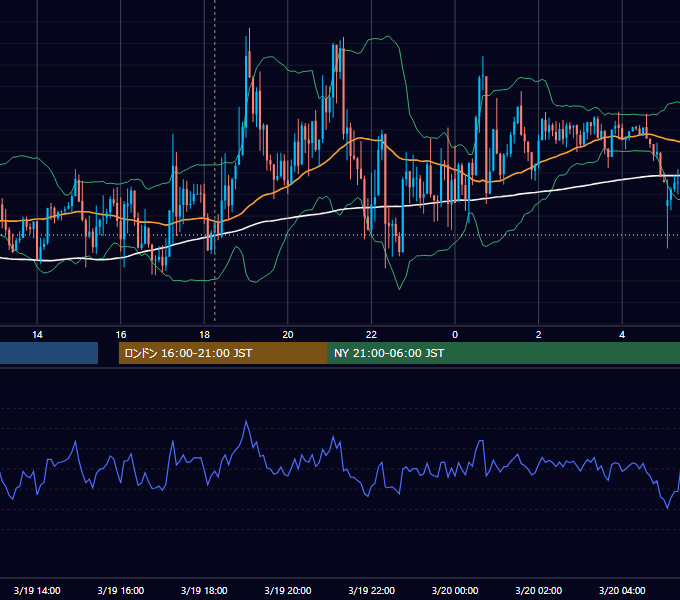
Task: Click the 3/19 18:00 time label
Action: [x=204, y=590]
